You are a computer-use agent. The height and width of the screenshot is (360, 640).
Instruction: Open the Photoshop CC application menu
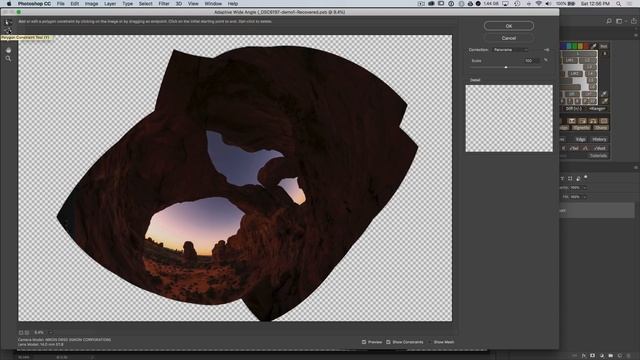click(34, 4)
